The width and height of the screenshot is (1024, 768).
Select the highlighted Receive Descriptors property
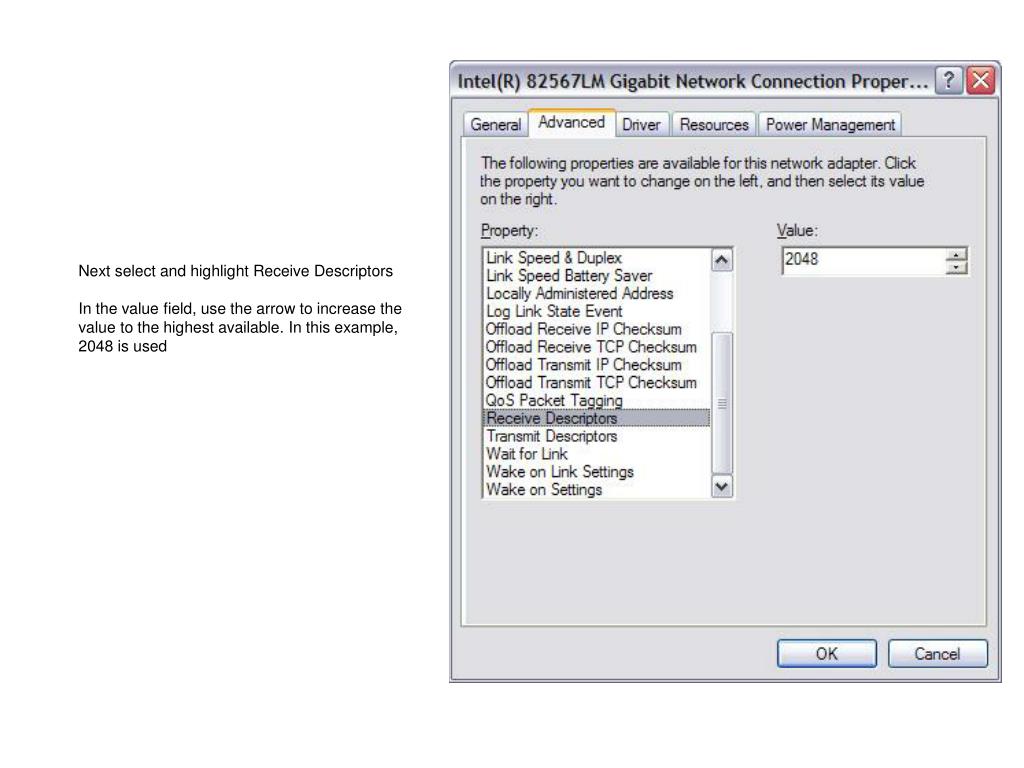pos(596,418)
